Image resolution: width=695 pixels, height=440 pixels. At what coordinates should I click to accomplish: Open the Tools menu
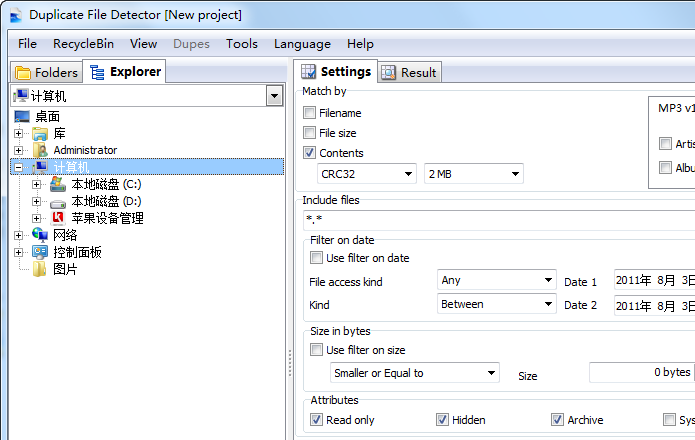[242, 44]
